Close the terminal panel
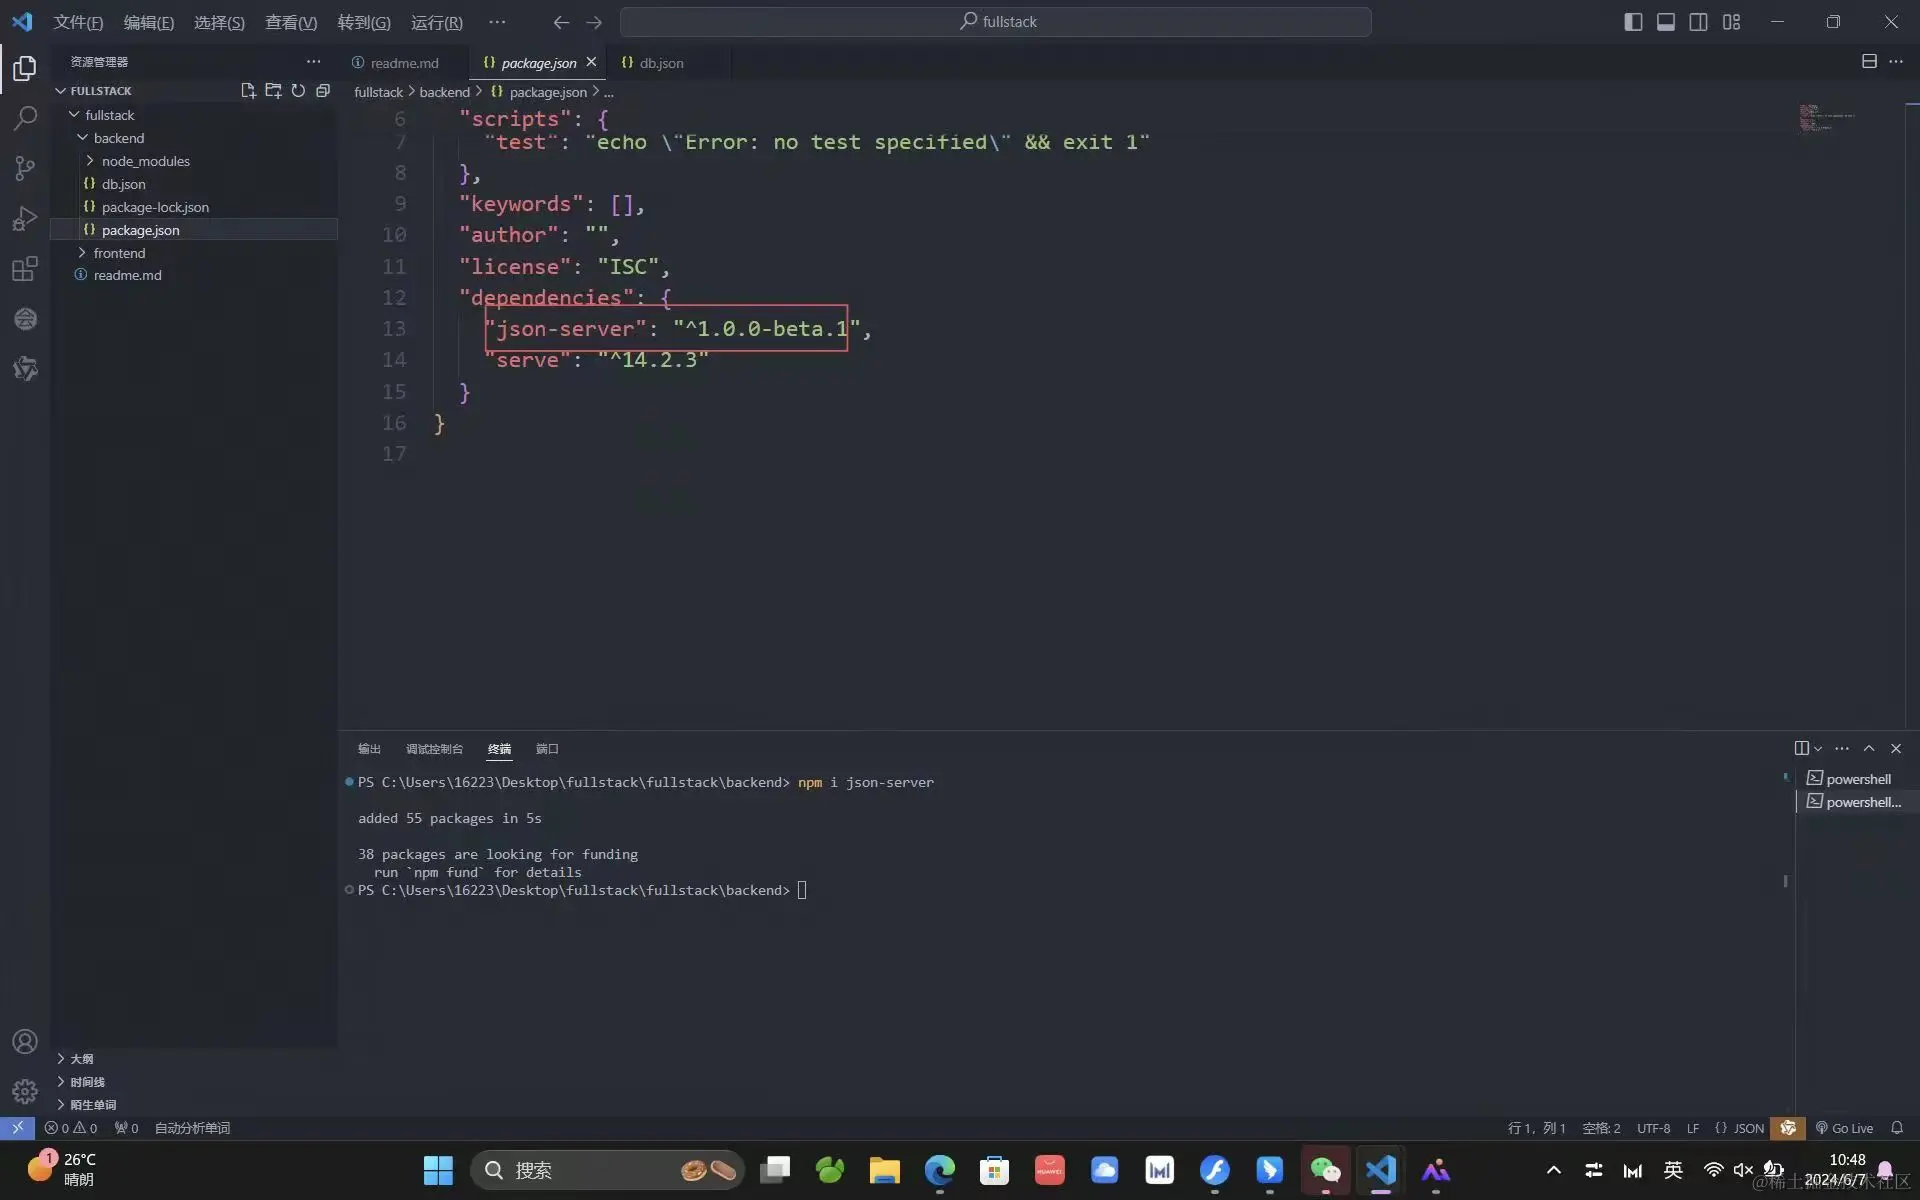 (x=1895, y=748)
